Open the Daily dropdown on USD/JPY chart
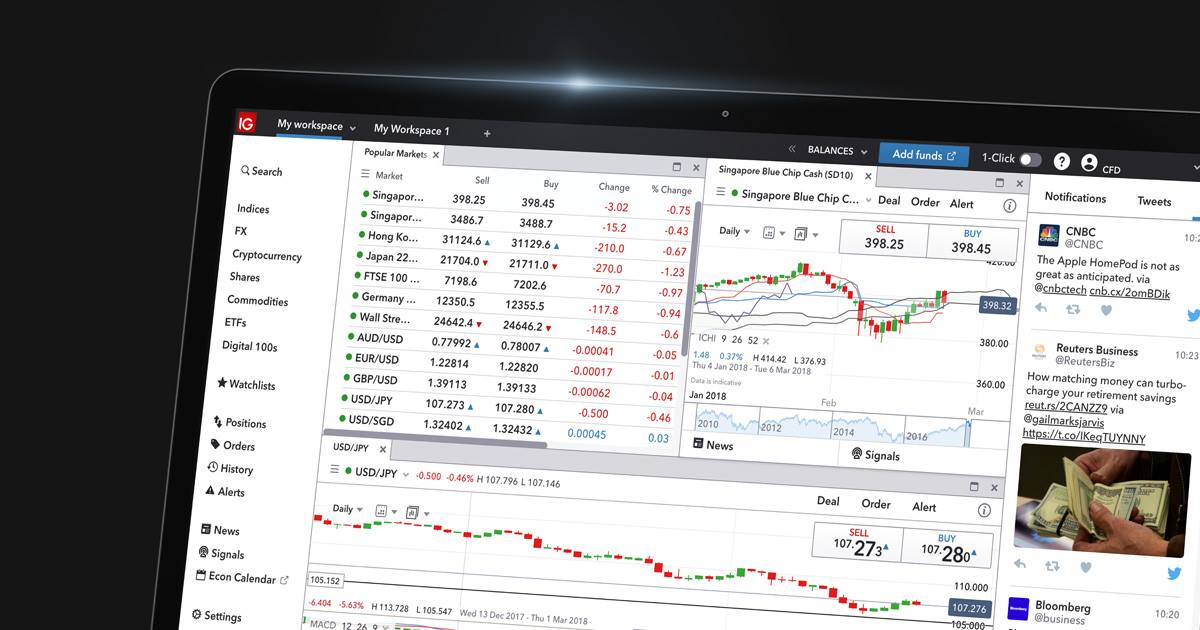Viewport: 1200px width, 630px height. point(348,509)
